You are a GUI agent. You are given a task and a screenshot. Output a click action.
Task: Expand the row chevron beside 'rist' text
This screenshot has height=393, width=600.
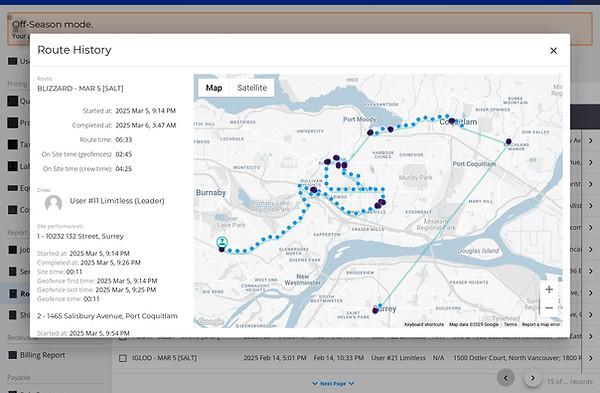pyautogui.click(x=591, y=184)
